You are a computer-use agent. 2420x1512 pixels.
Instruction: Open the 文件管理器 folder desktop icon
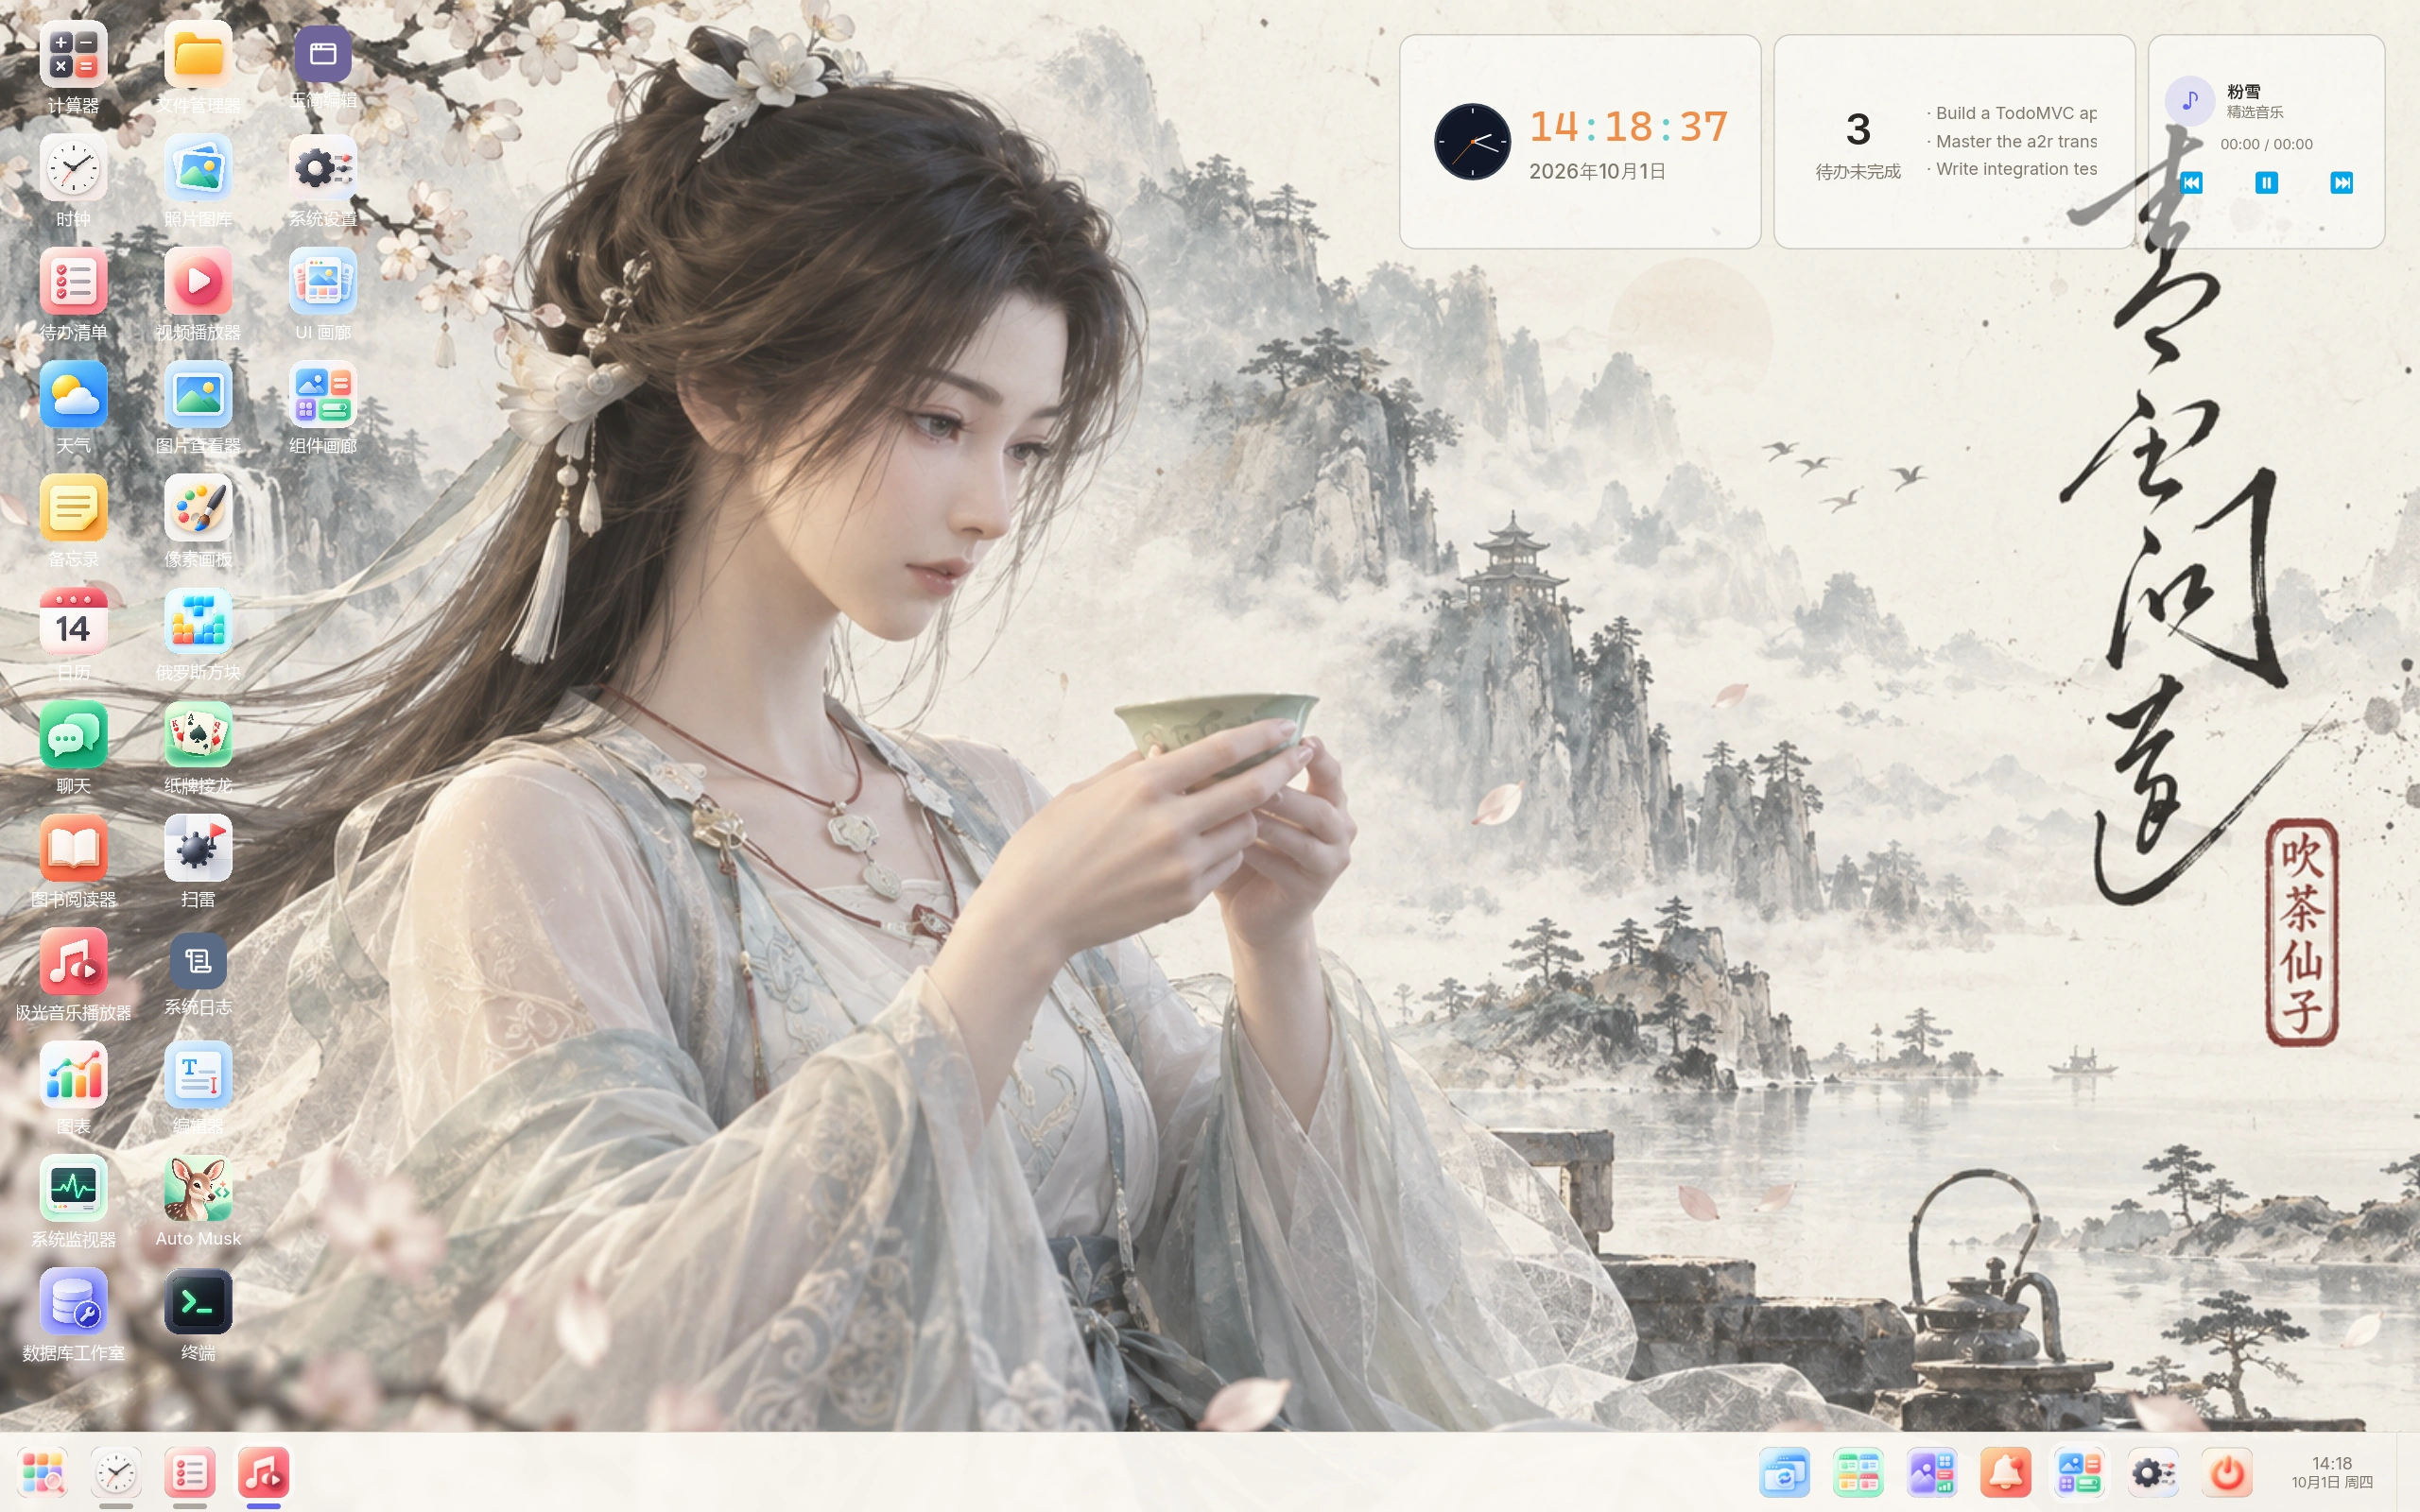tap(198, 55)
